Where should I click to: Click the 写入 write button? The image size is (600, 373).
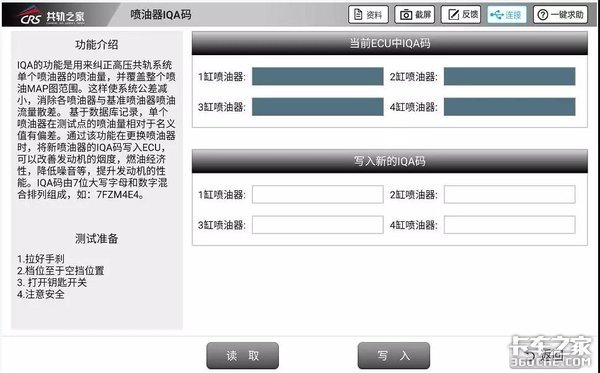pyautogui.click(x=394, y=356)
